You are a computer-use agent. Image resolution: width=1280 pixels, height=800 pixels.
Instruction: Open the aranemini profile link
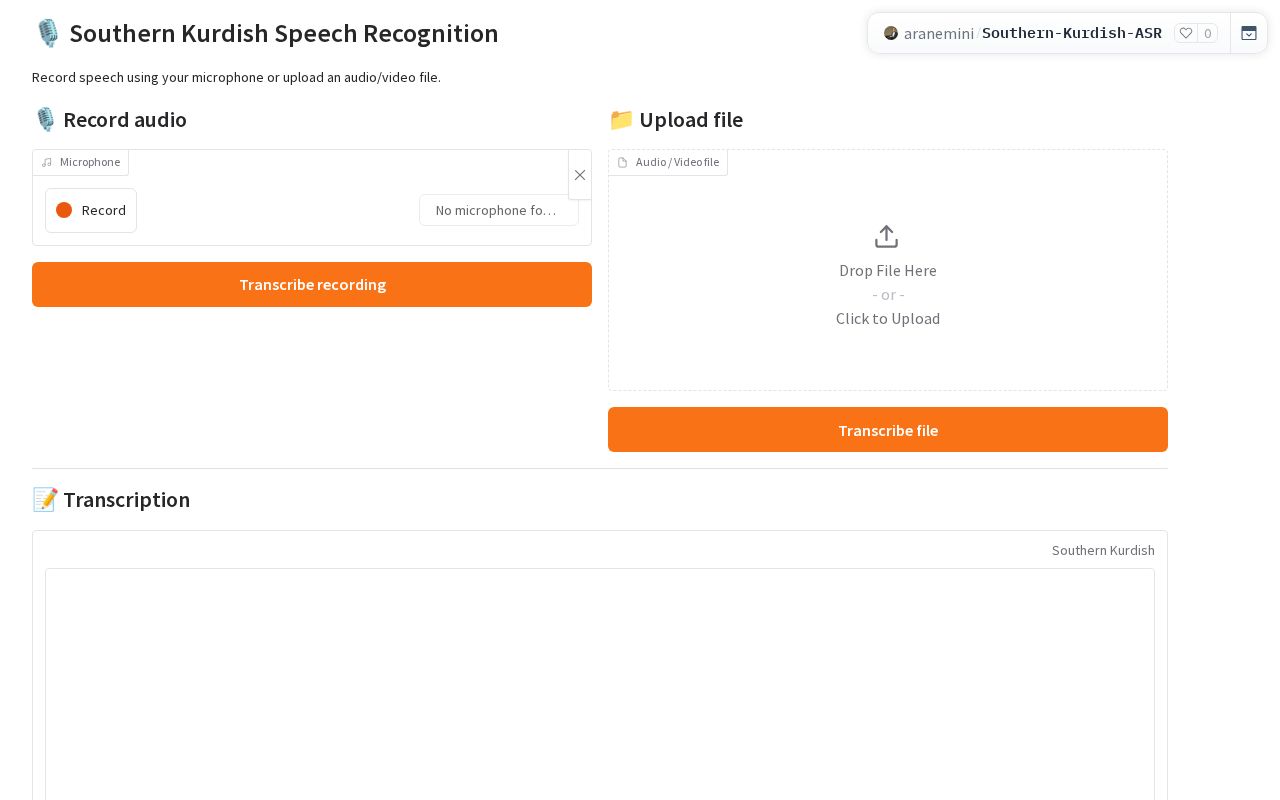938,33
